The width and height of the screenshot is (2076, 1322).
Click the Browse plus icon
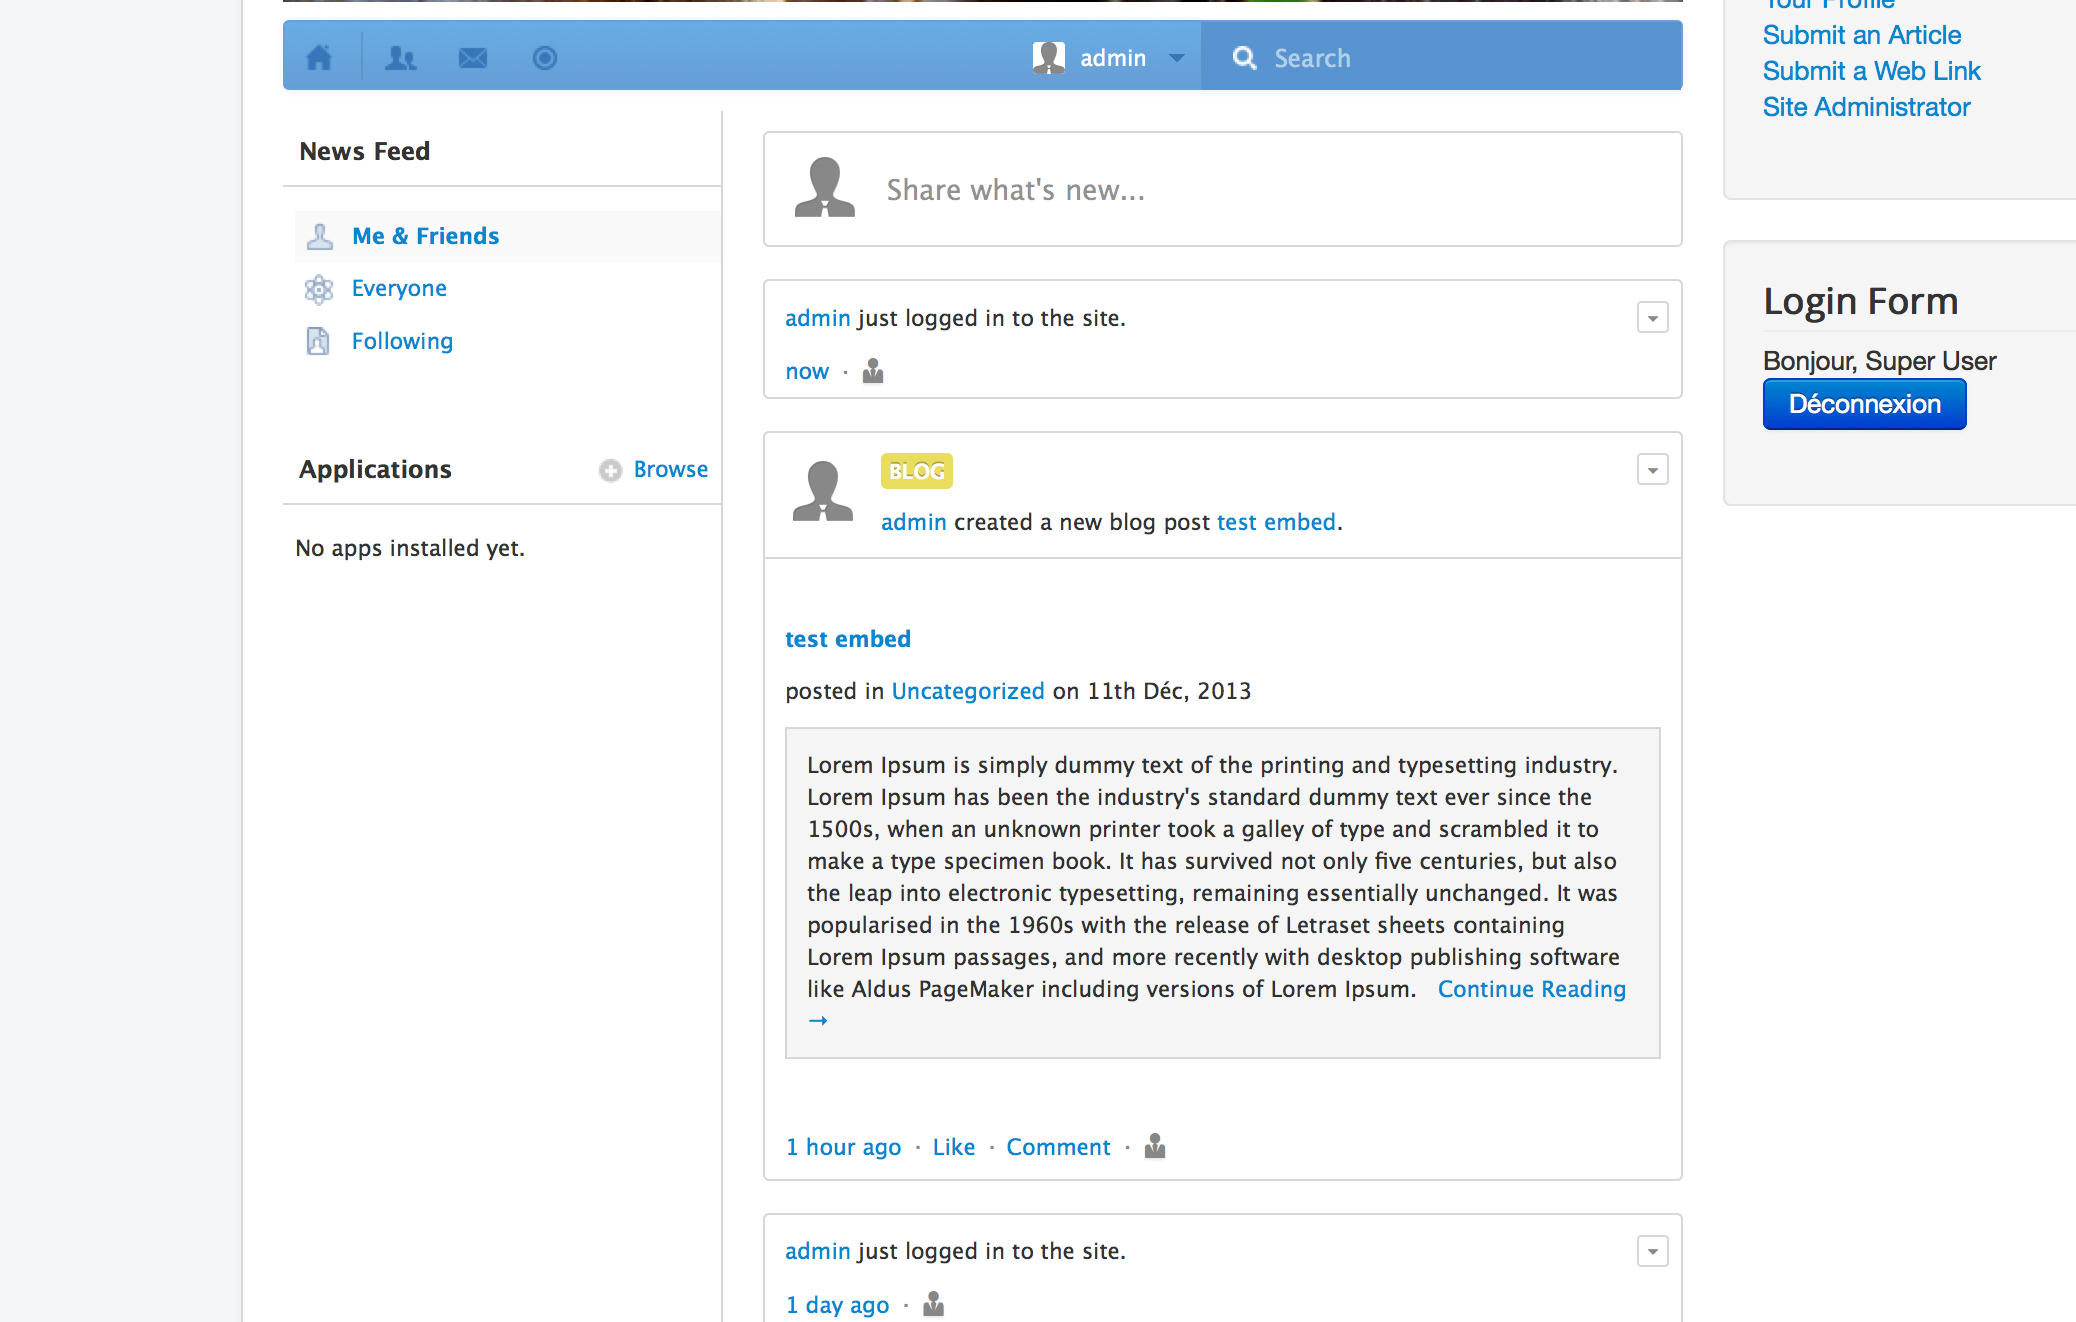point(610,470)
